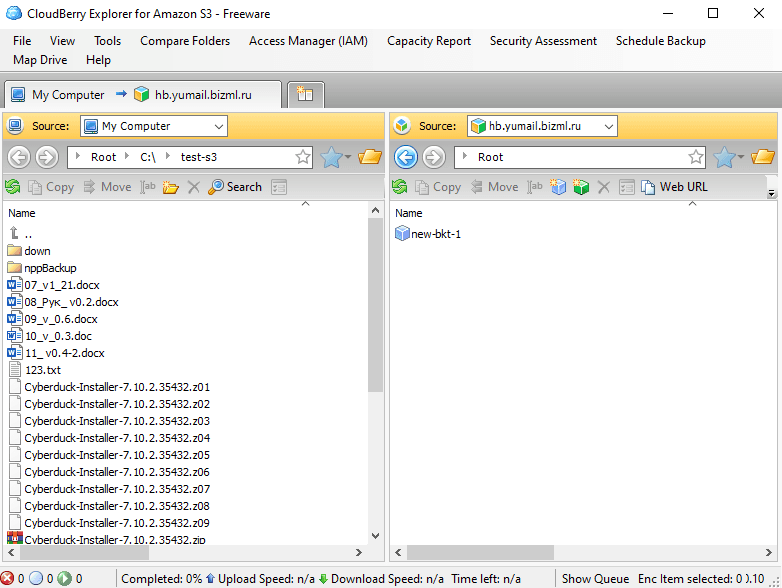Open Capacity Report menu
782x588 pixels.
click(429, 41)
